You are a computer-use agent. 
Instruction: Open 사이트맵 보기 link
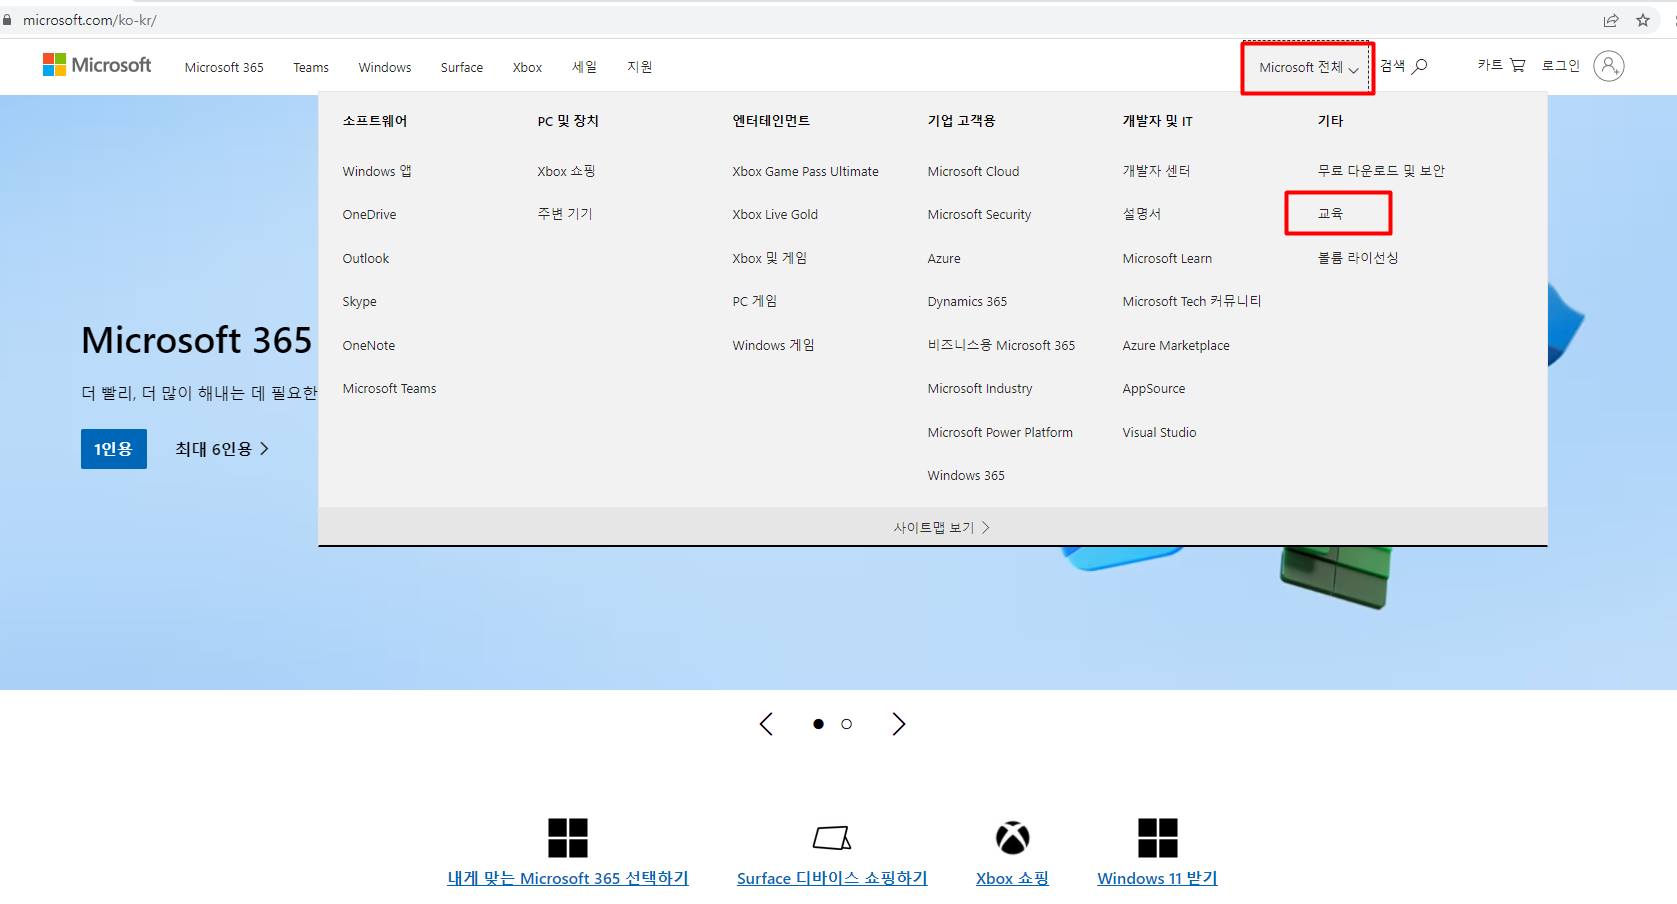(x=941, y=527)
